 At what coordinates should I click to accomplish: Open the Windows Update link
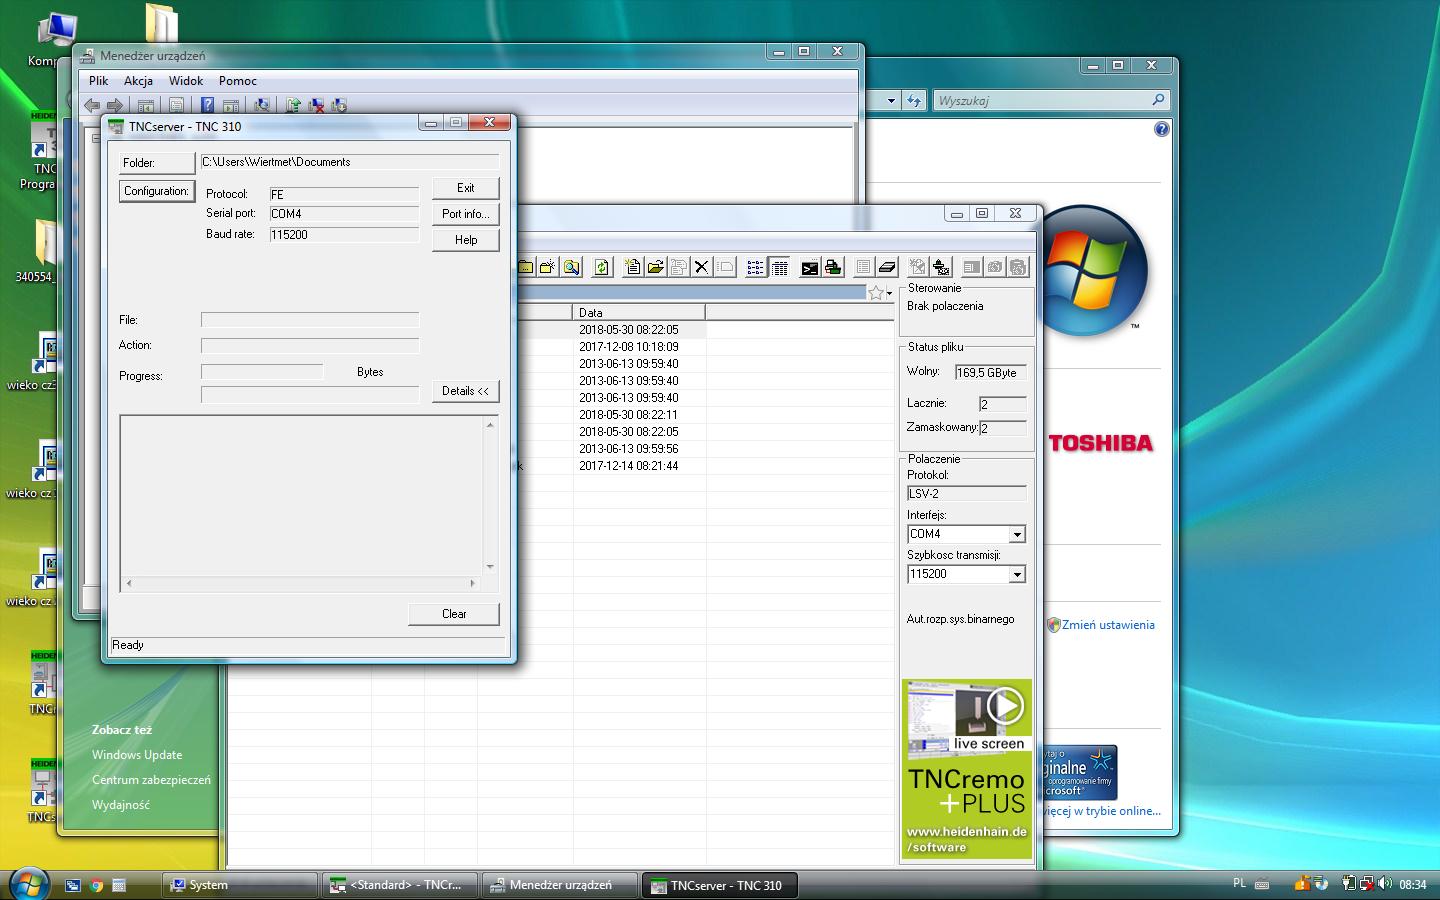tap(137, 755)
